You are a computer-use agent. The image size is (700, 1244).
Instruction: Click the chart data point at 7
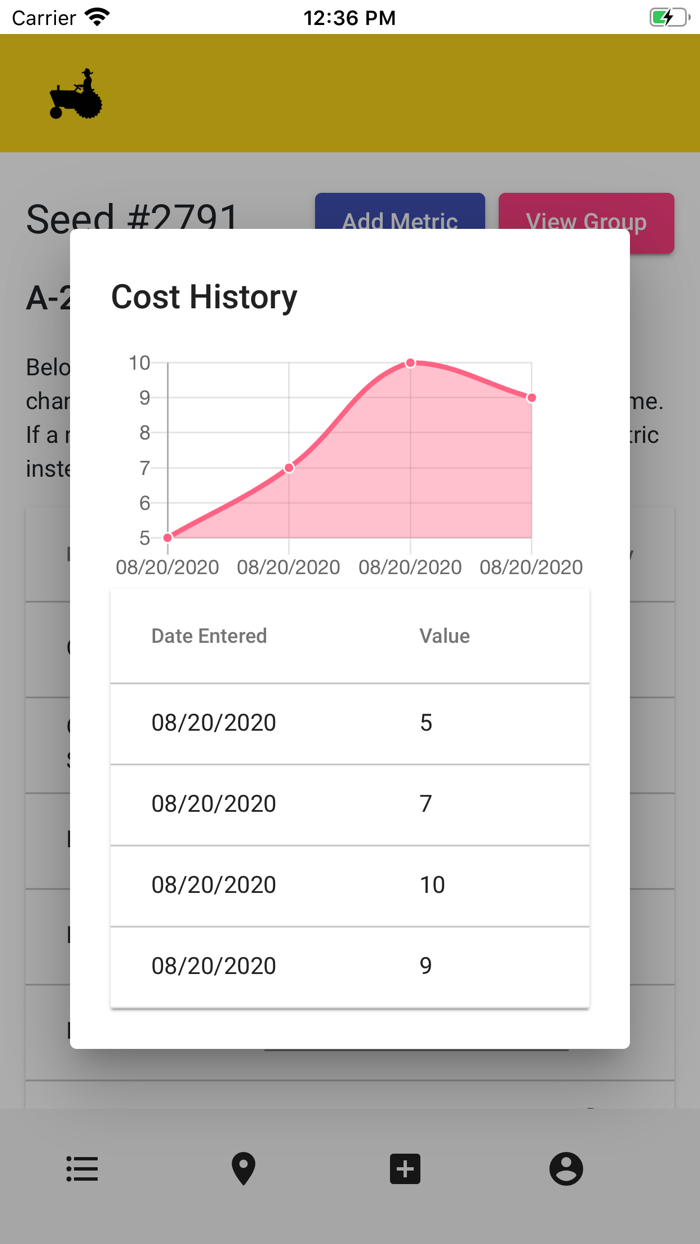click(x=289, y=468)
